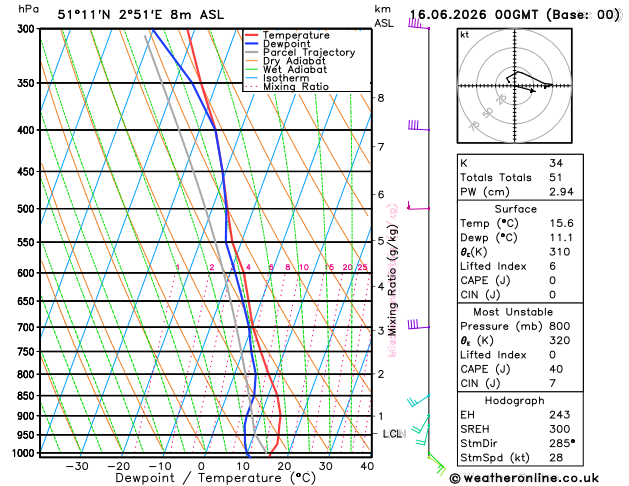Click the 500 pressure level label
The image size is (629, 486).
click(x=28, y=209)
